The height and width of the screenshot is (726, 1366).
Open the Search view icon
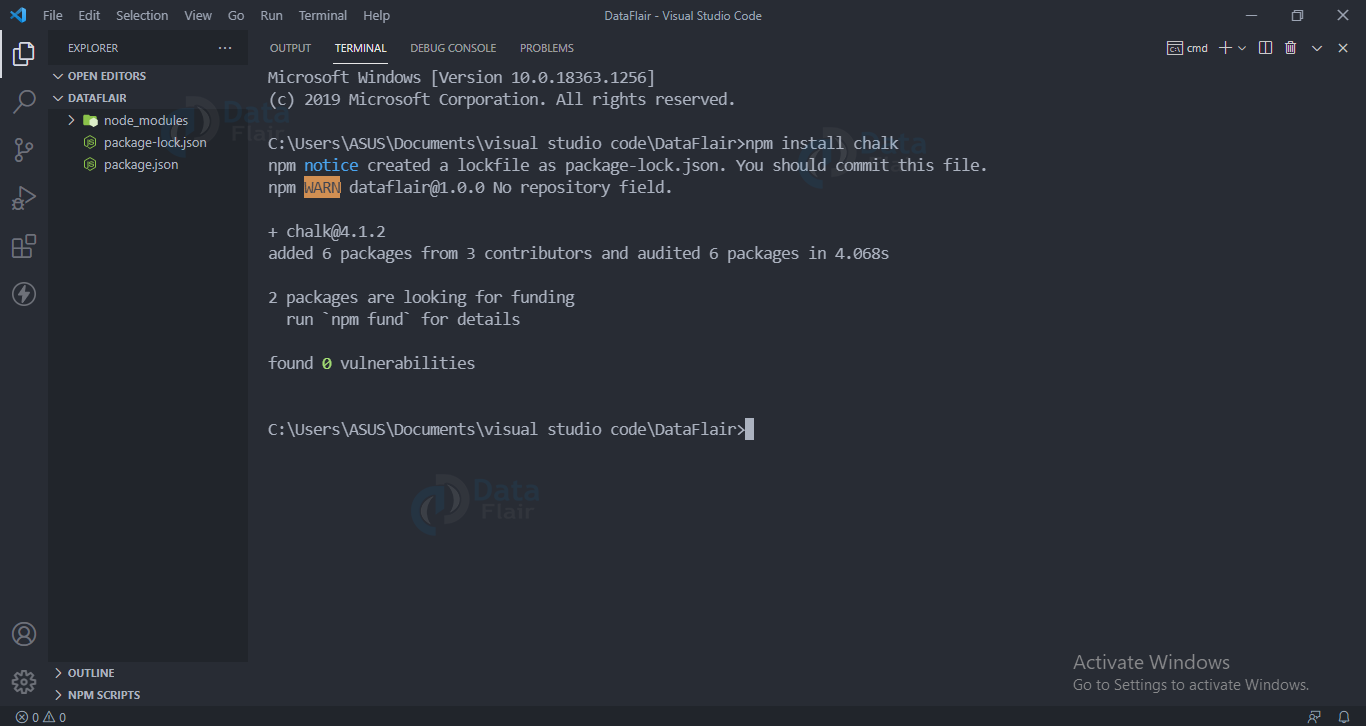[24, 102]
